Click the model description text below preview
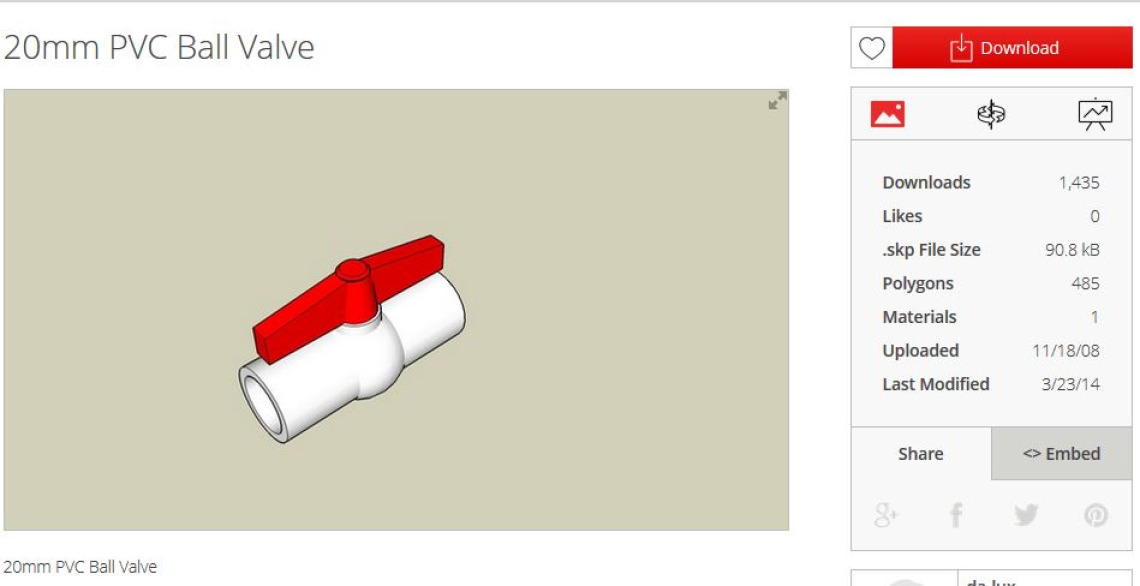The height and width of the screenshot is (586, 1140). [80, 567]
